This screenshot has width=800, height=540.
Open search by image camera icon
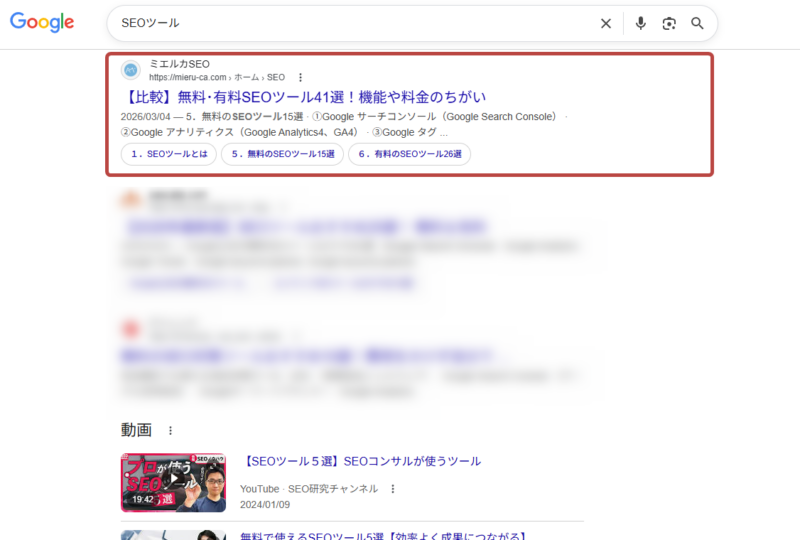pyautogui.click(x=669, y=23)
